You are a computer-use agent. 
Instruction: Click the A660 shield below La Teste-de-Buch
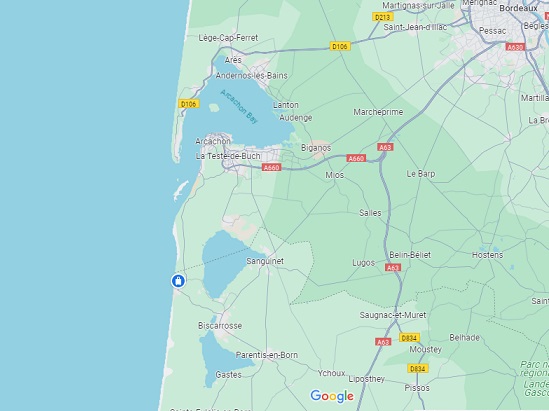point(272,168)
